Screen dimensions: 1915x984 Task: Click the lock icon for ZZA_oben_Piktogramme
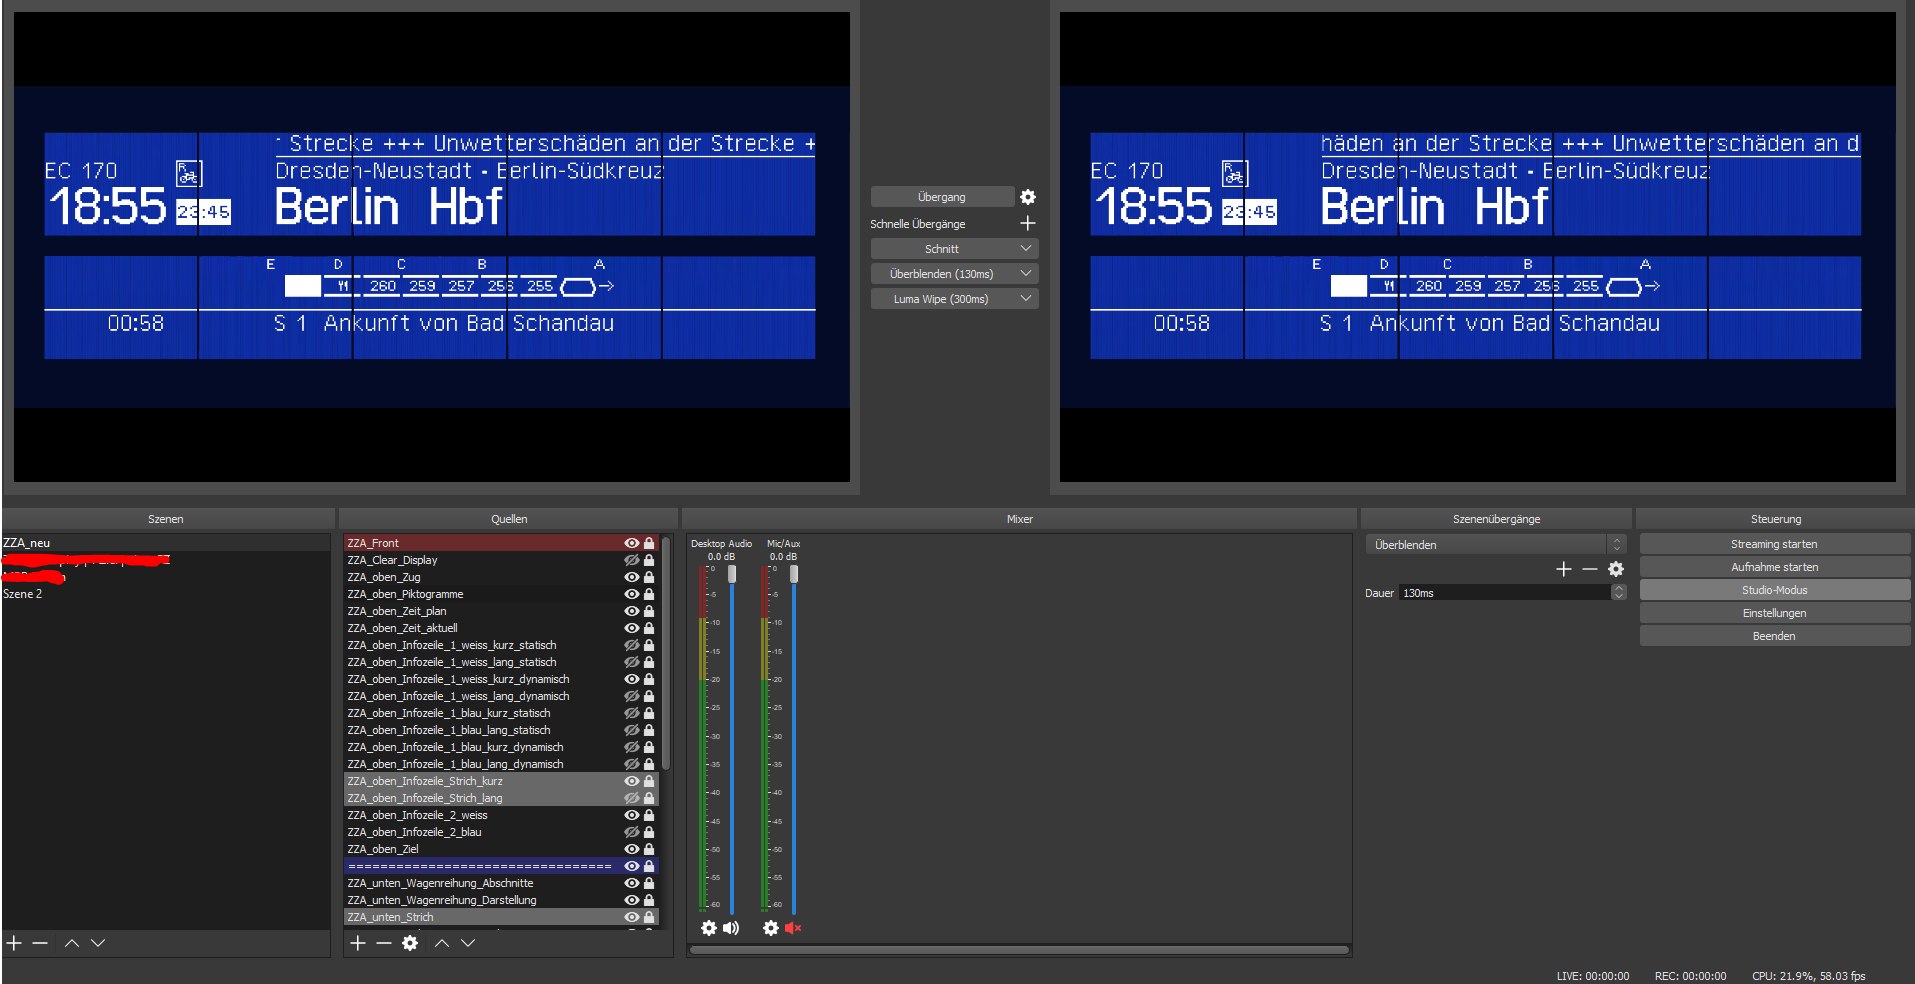coord(649,594)
